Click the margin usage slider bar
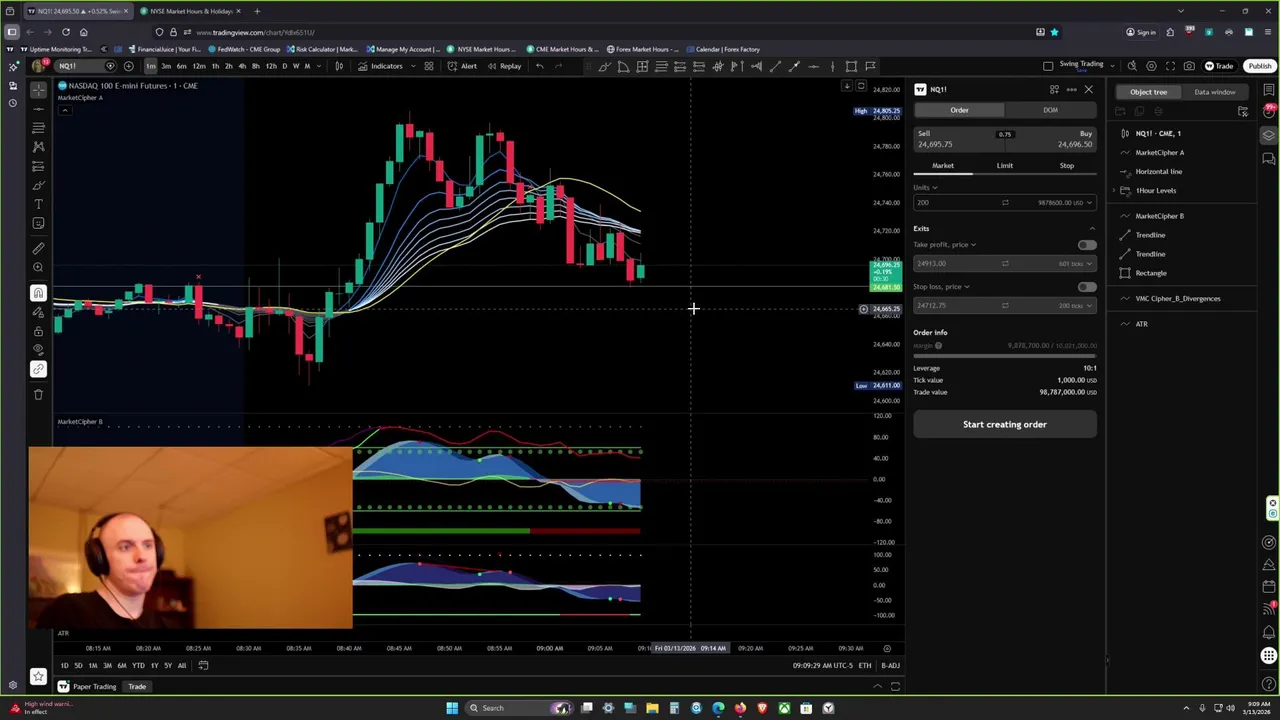Screen dimensions: 1280x720 coord(1004,355)
